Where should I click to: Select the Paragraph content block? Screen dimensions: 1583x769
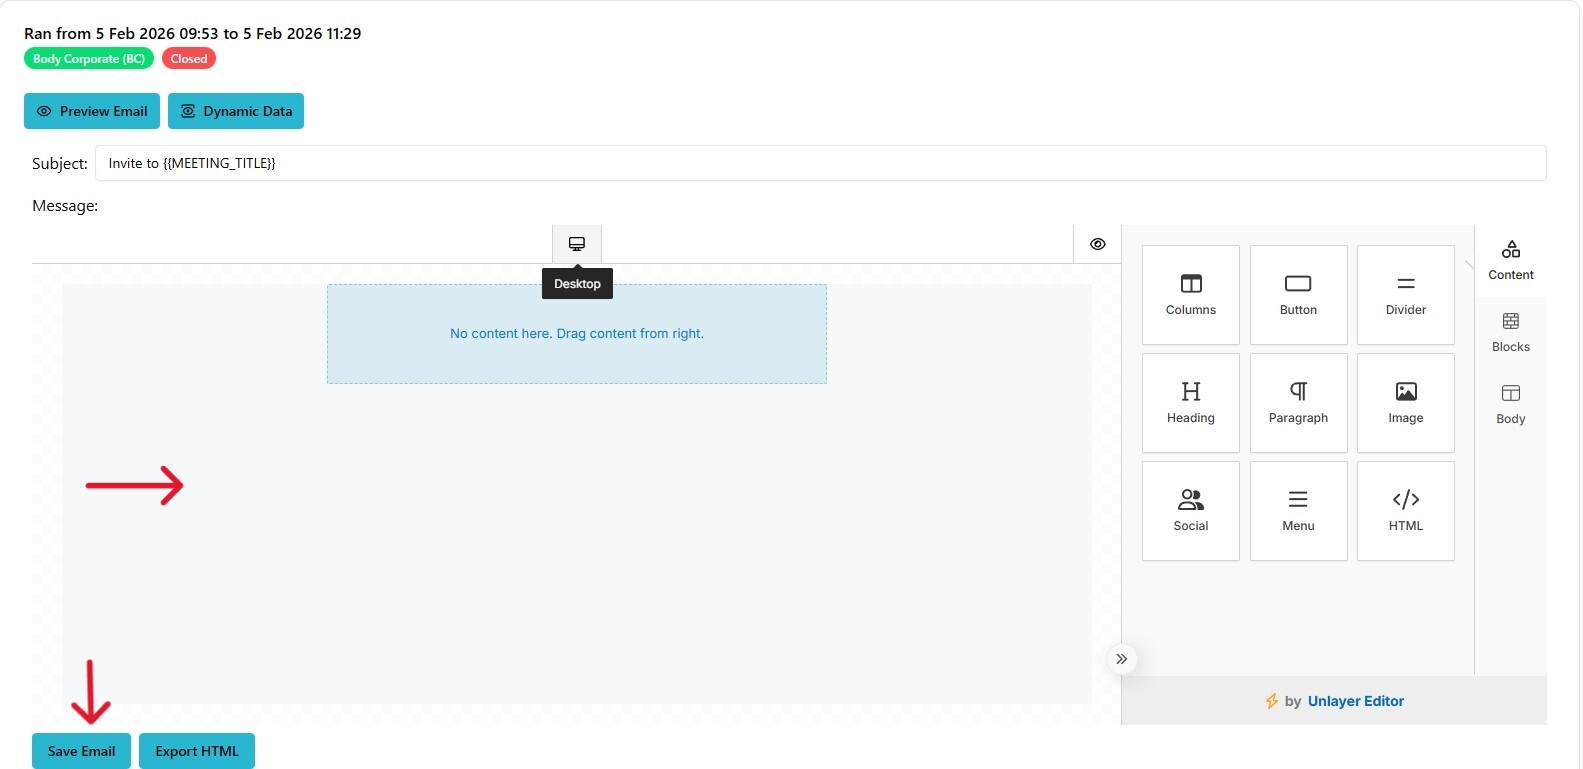tap(1298, 403)
